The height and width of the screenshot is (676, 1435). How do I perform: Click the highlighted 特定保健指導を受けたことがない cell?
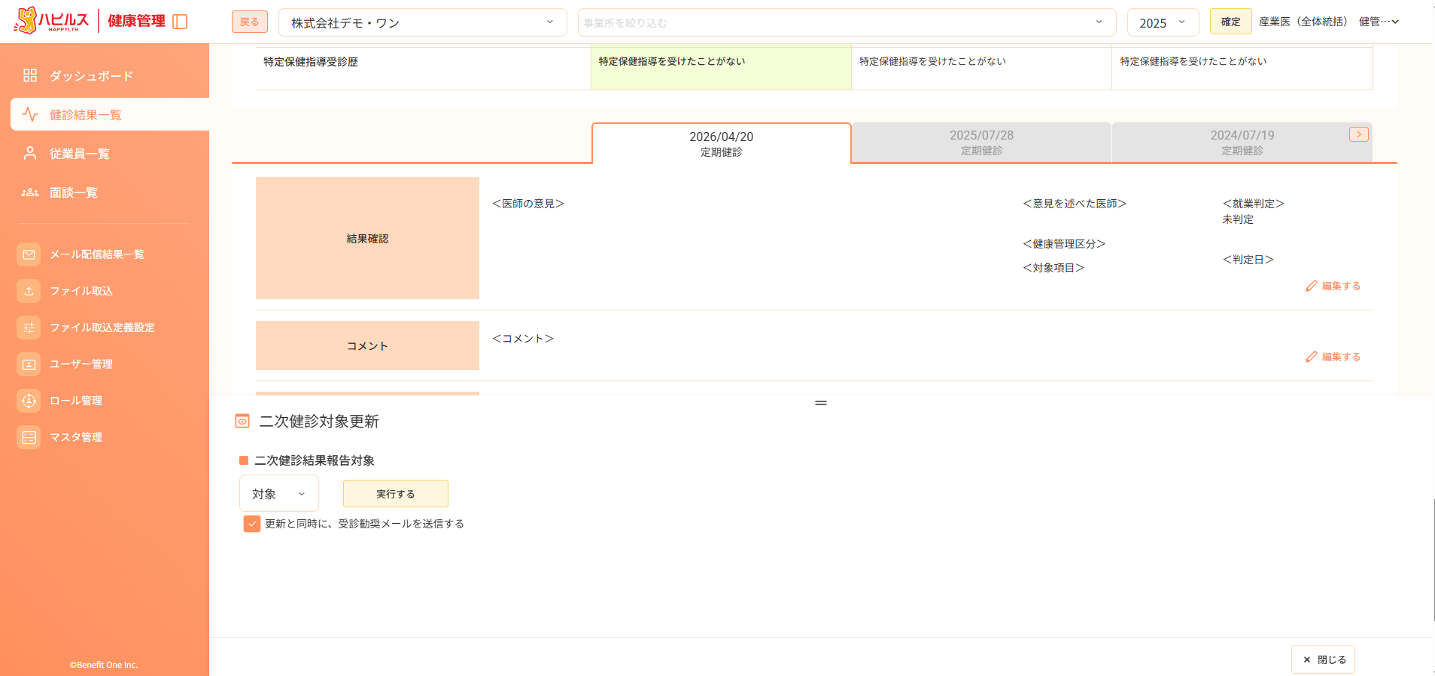[721, 68]
